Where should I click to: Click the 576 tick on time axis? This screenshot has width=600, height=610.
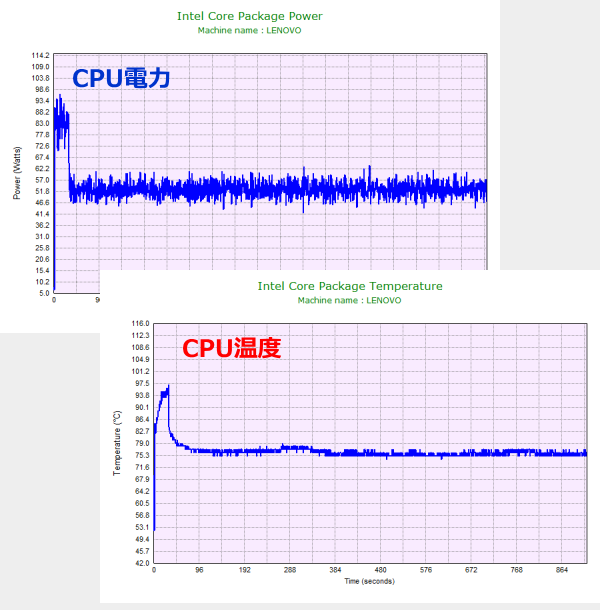(426, 570)
